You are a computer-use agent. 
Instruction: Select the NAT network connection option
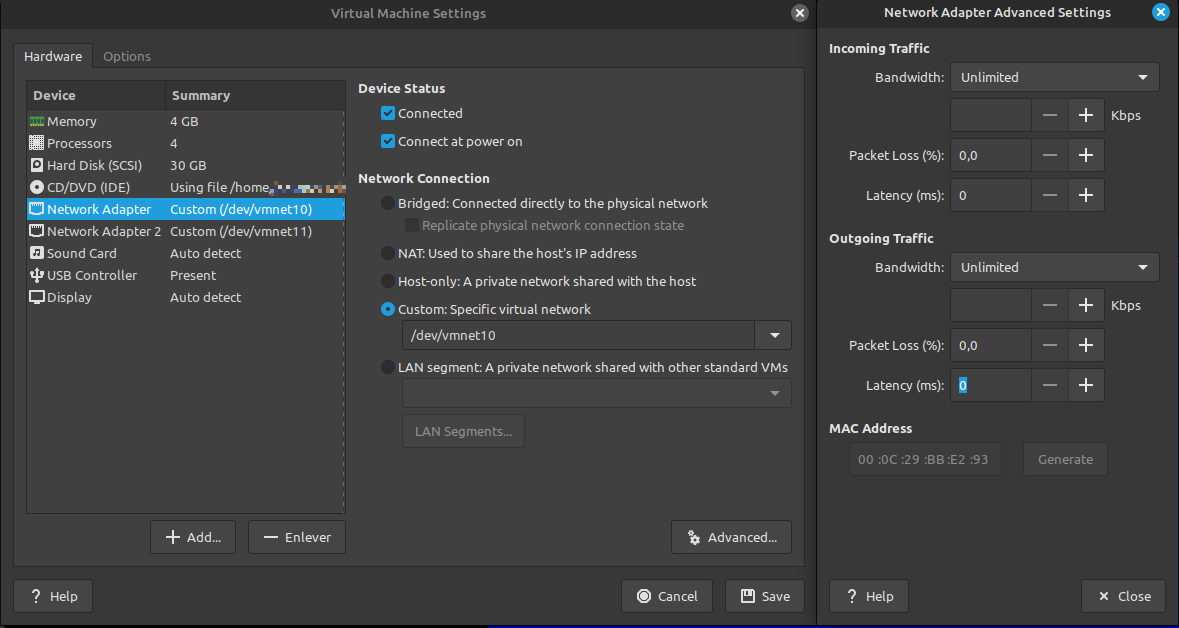[388, 253]
